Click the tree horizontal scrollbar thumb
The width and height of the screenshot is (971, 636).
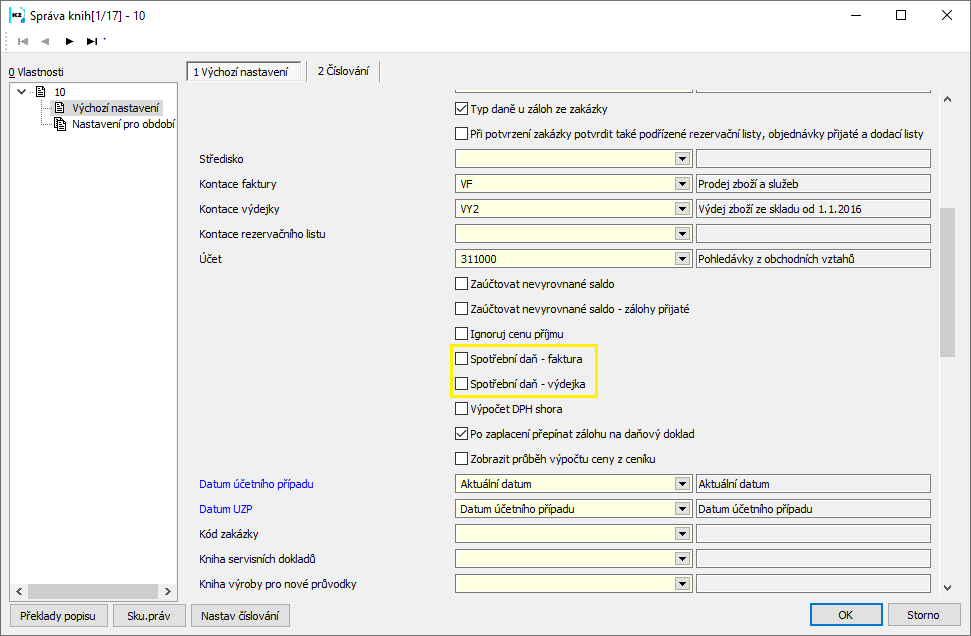(93, 591)
